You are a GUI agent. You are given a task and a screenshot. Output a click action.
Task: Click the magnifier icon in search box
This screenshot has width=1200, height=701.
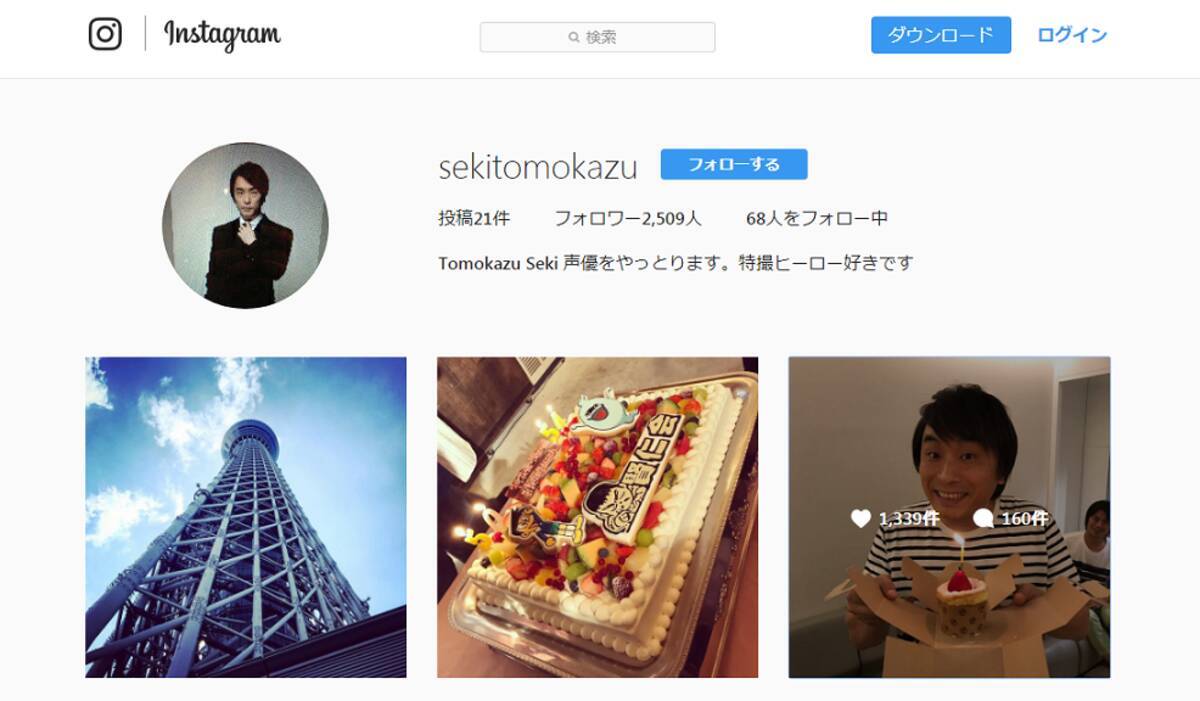(x=574, y=38)
